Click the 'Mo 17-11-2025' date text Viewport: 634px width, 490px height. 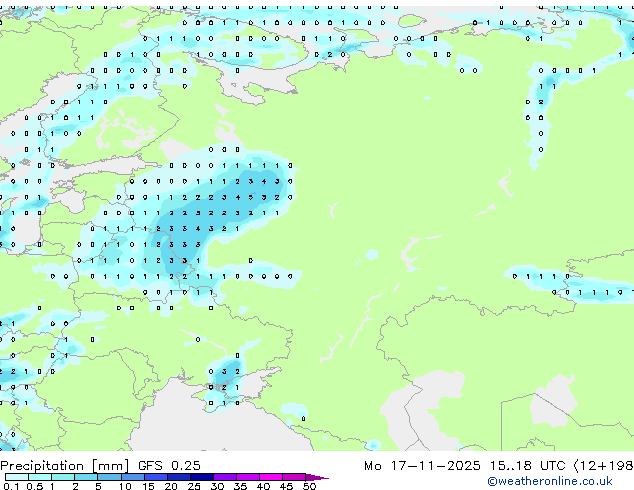tap(422, 466)
